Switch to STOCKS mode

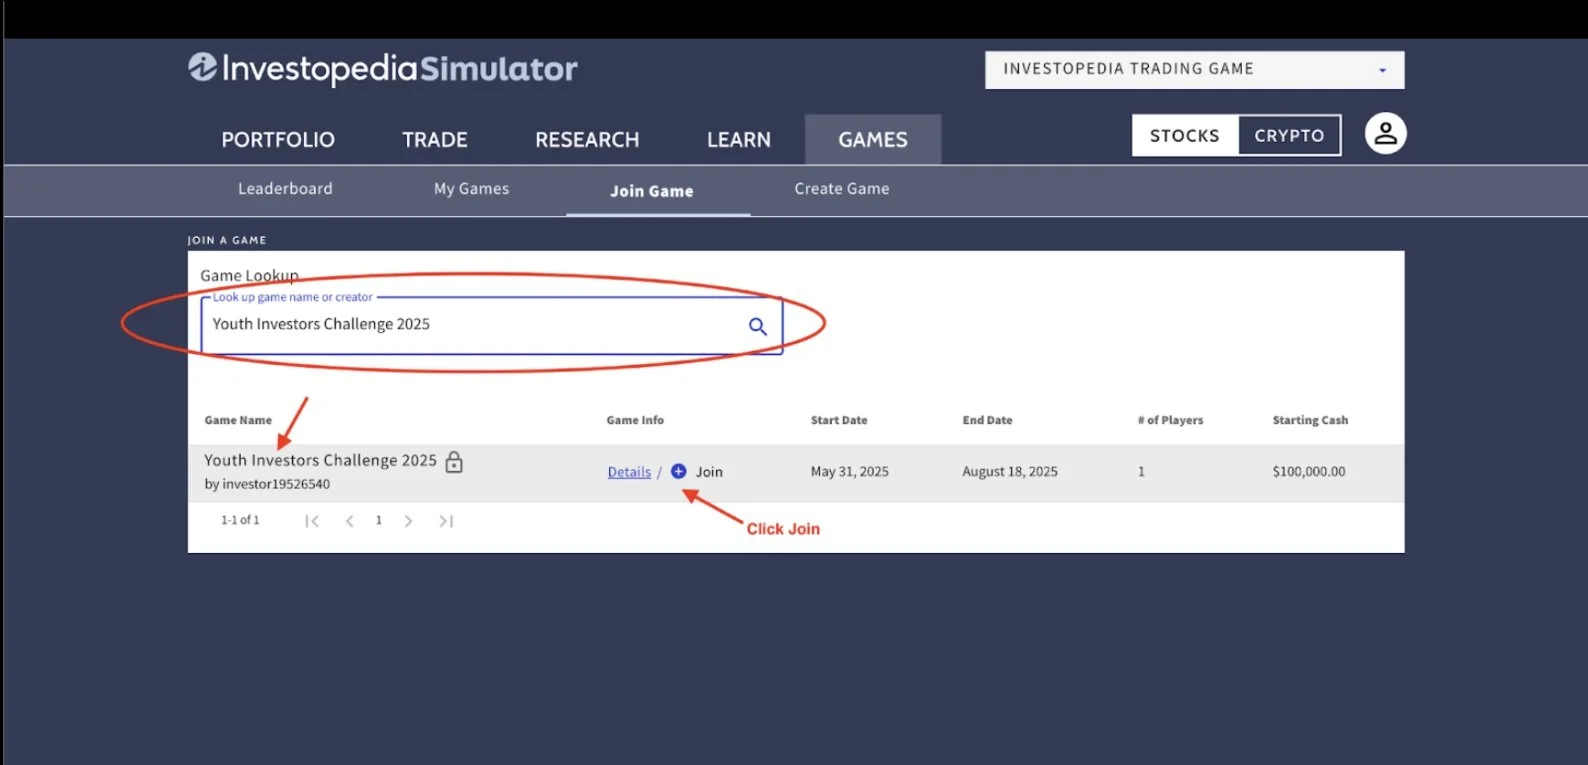click(x=1185, y=135)
